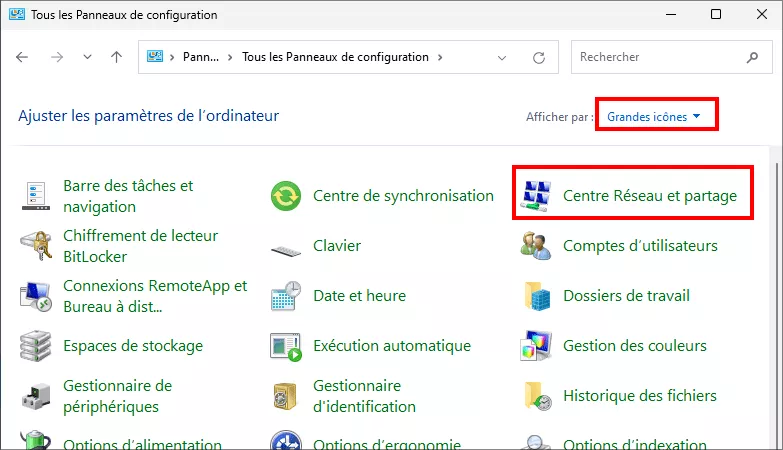This screenshot has width=783, height=450.
Task: Open the Centre Réseau et partage icon
Action: [536, 196]
